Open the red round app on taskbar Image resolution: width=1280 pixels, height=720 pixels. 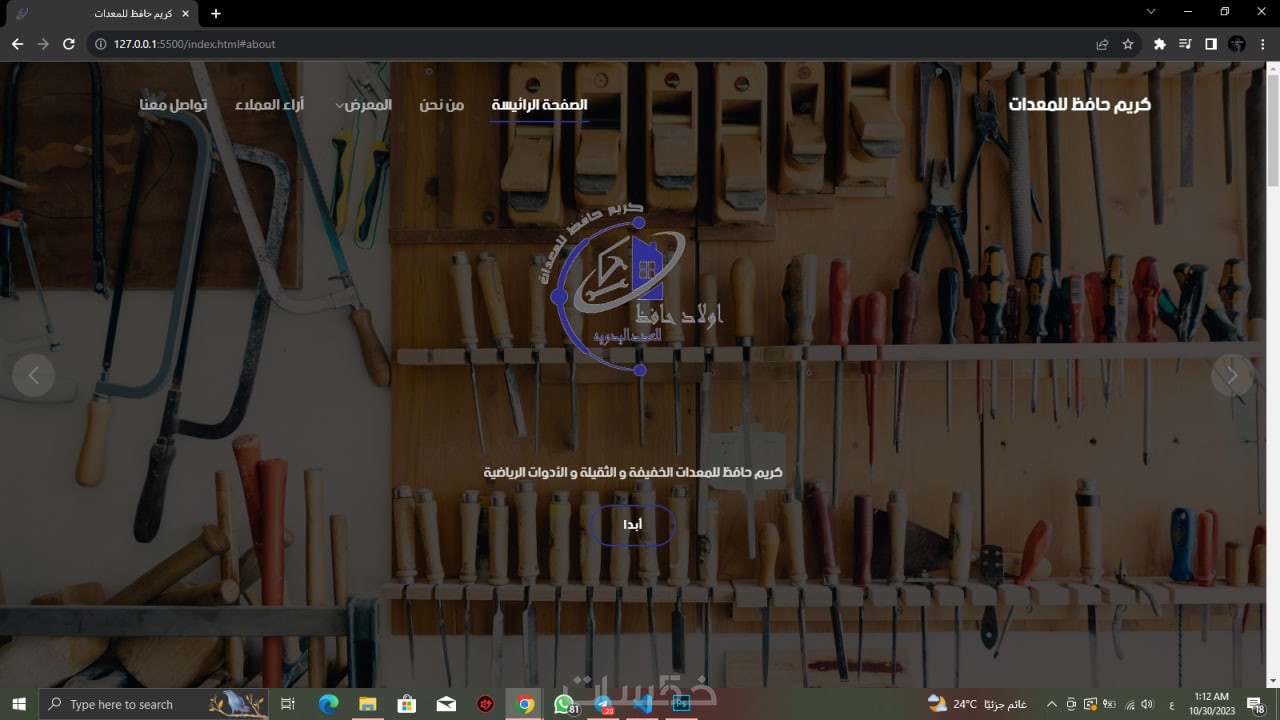[x=486, y=704]
